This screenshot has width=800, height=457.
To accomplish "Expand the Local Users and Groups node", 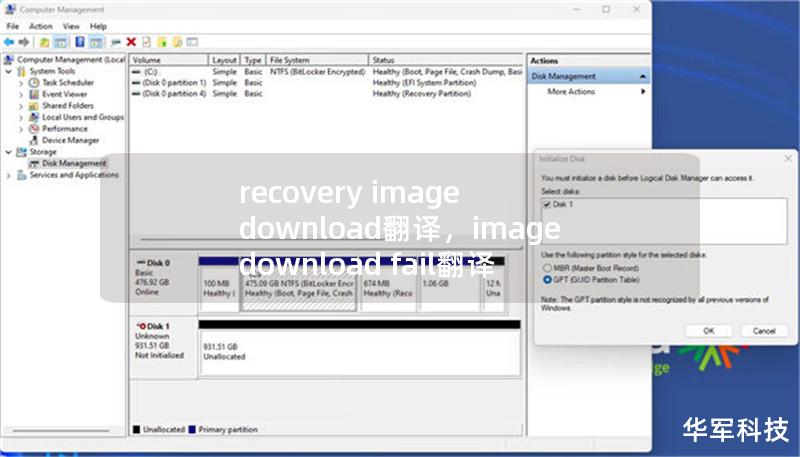I will coord(21,117).
